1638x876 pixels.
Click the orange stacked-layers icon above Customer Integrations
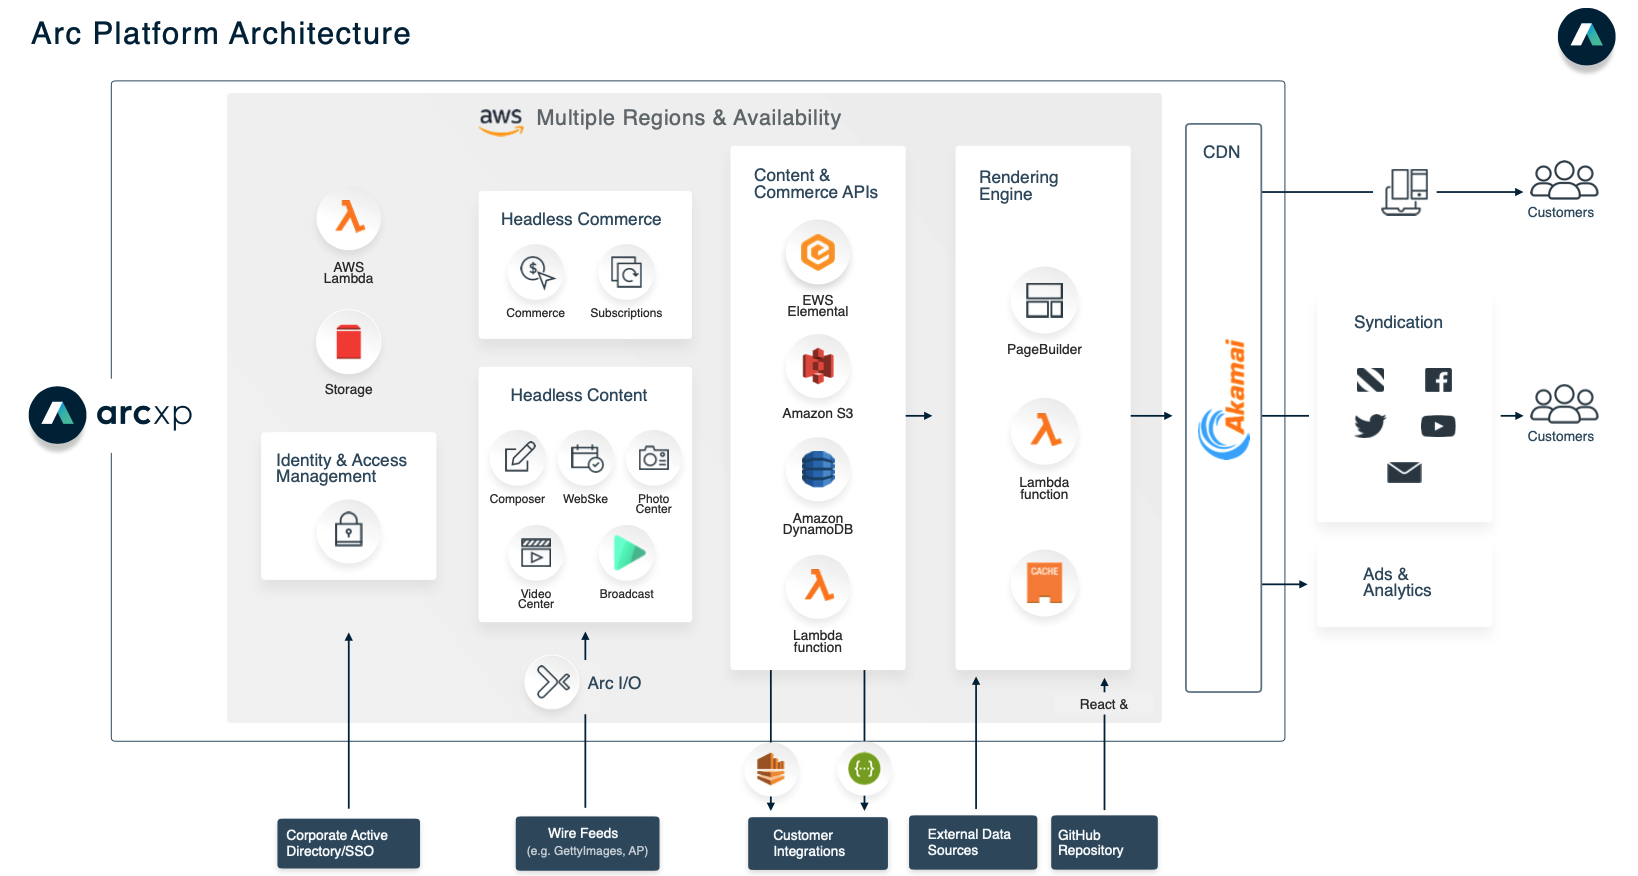pyautogui.click(x=771, y=769)
